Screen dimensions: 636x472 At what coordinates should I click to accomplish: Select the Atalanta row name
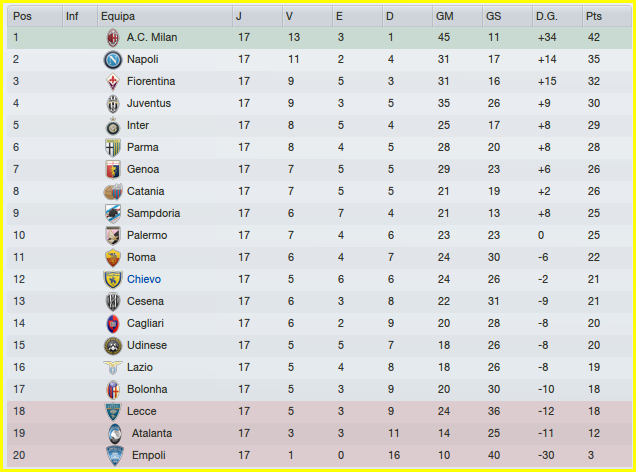click(152, 433)
